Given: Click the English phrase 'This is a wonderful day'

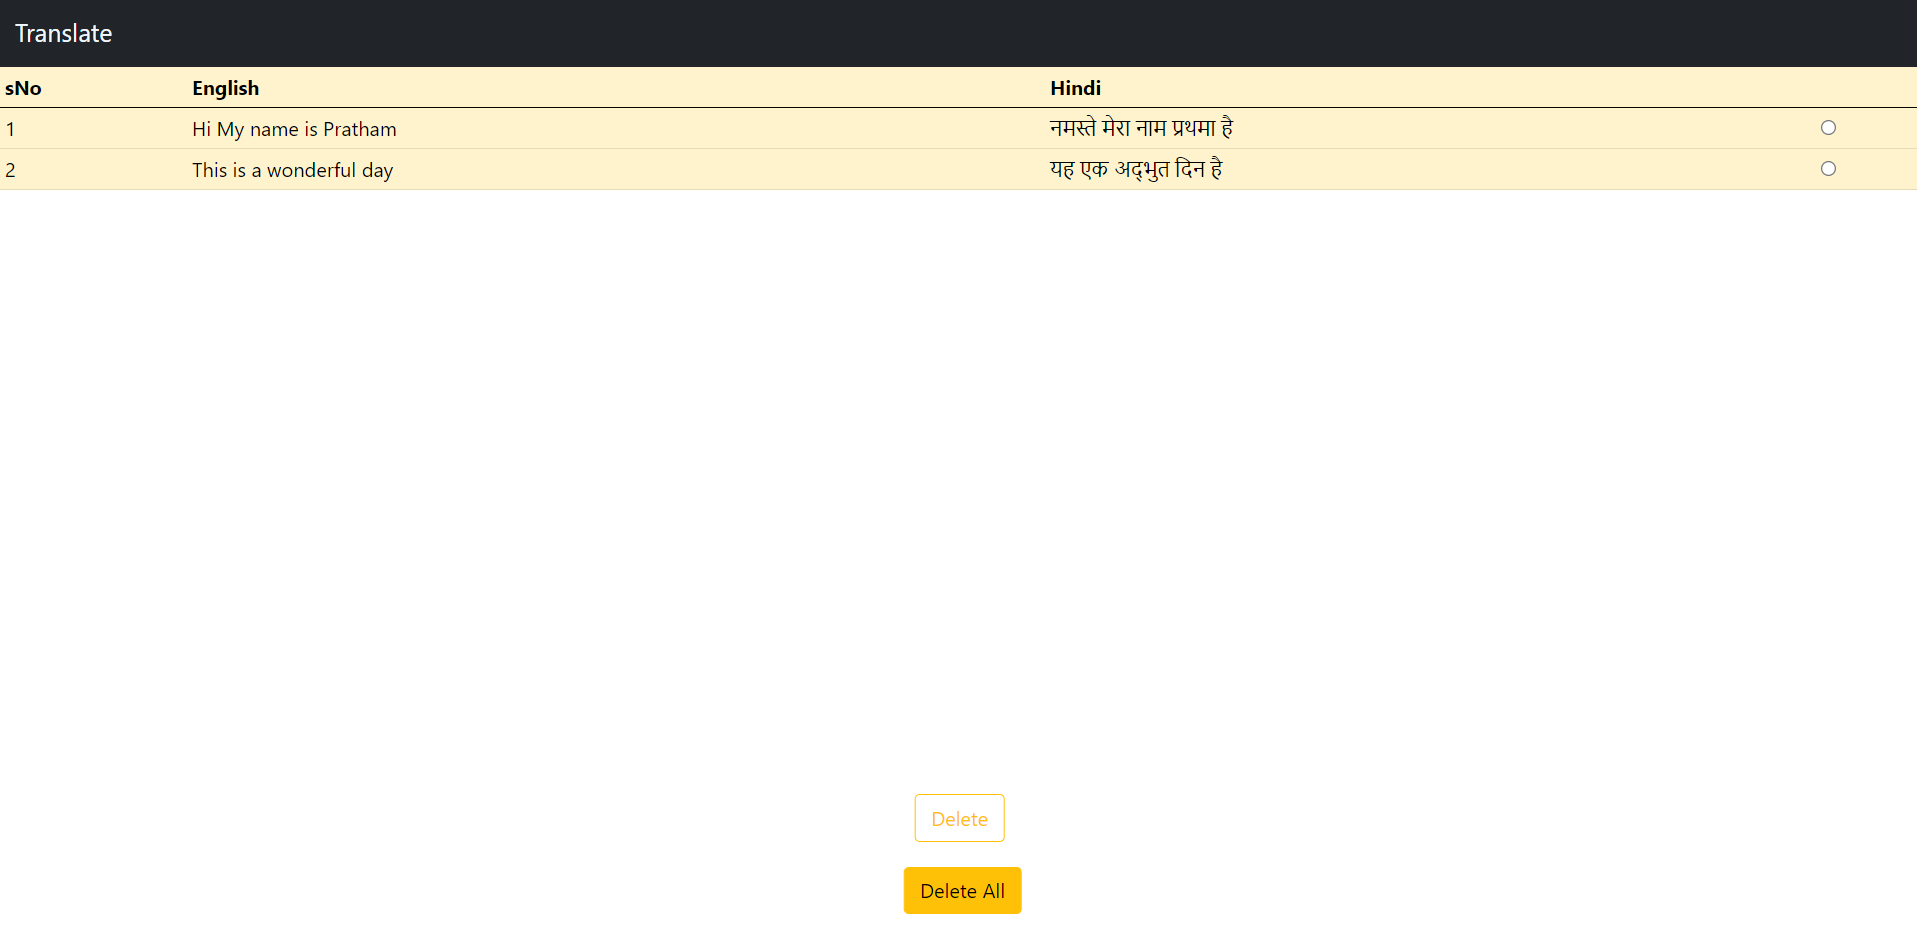Looking at the screenshot, I should point(293,169).
